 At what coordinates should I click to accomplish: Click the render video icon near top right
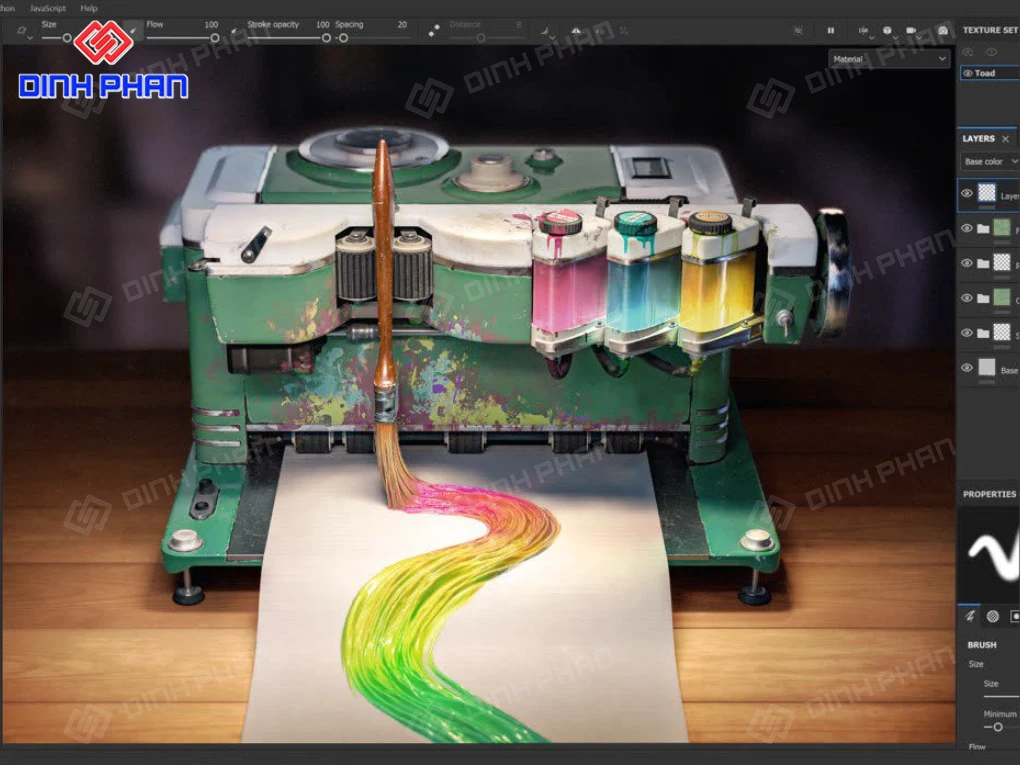911,30
